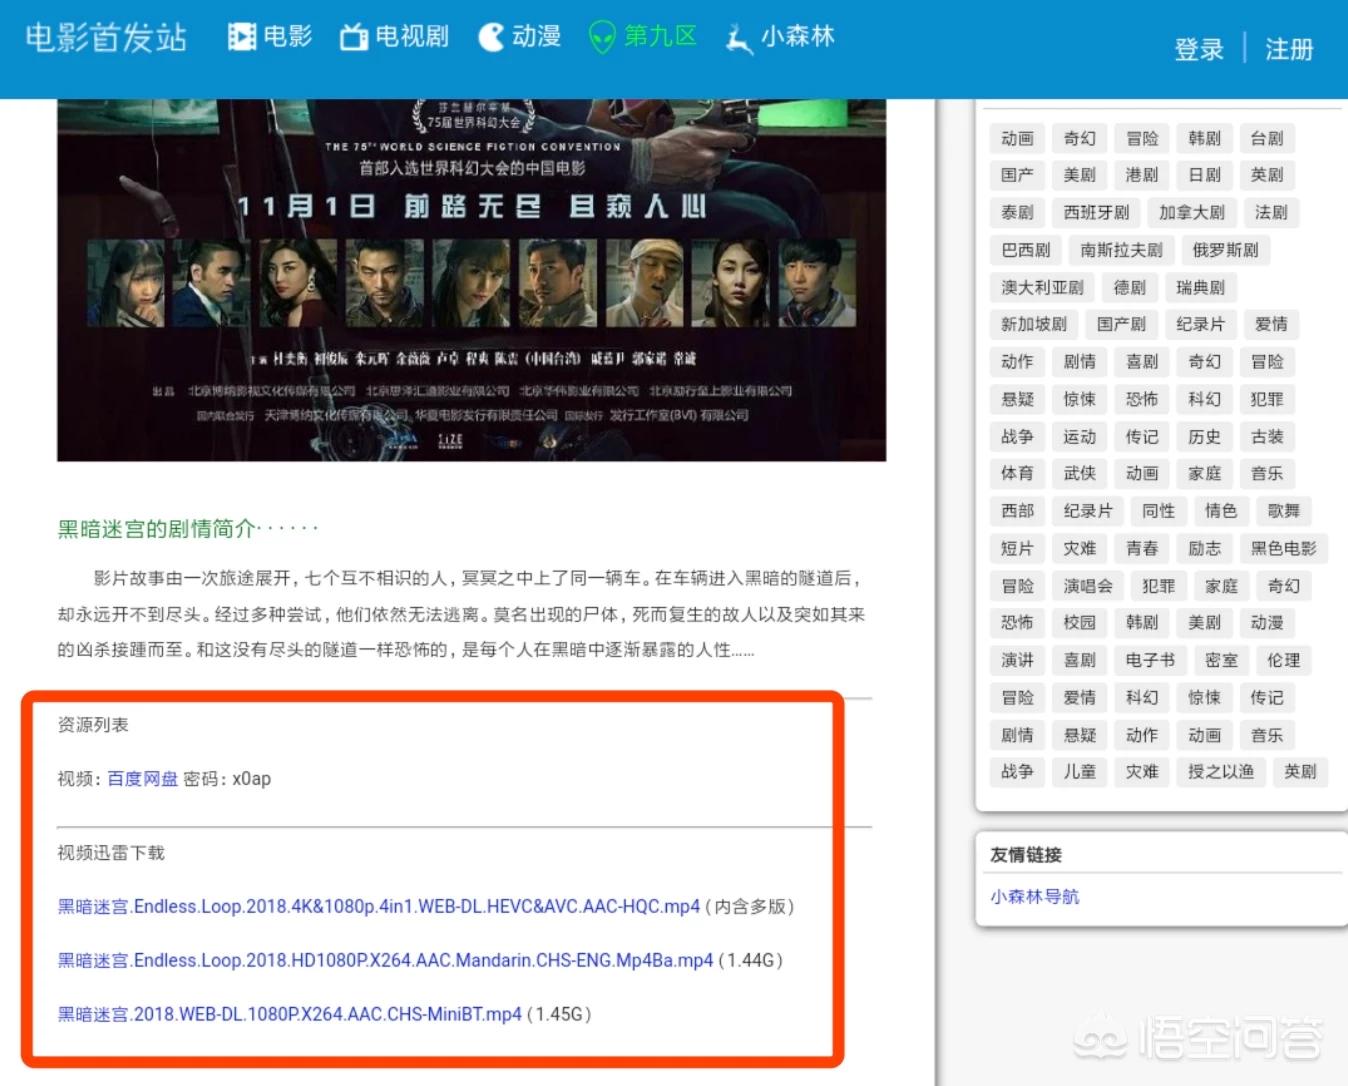The width and height of the screenshot is (1348, 1086).
Task: Select the 西班牙剧 tag
Action: [1096, 212]
